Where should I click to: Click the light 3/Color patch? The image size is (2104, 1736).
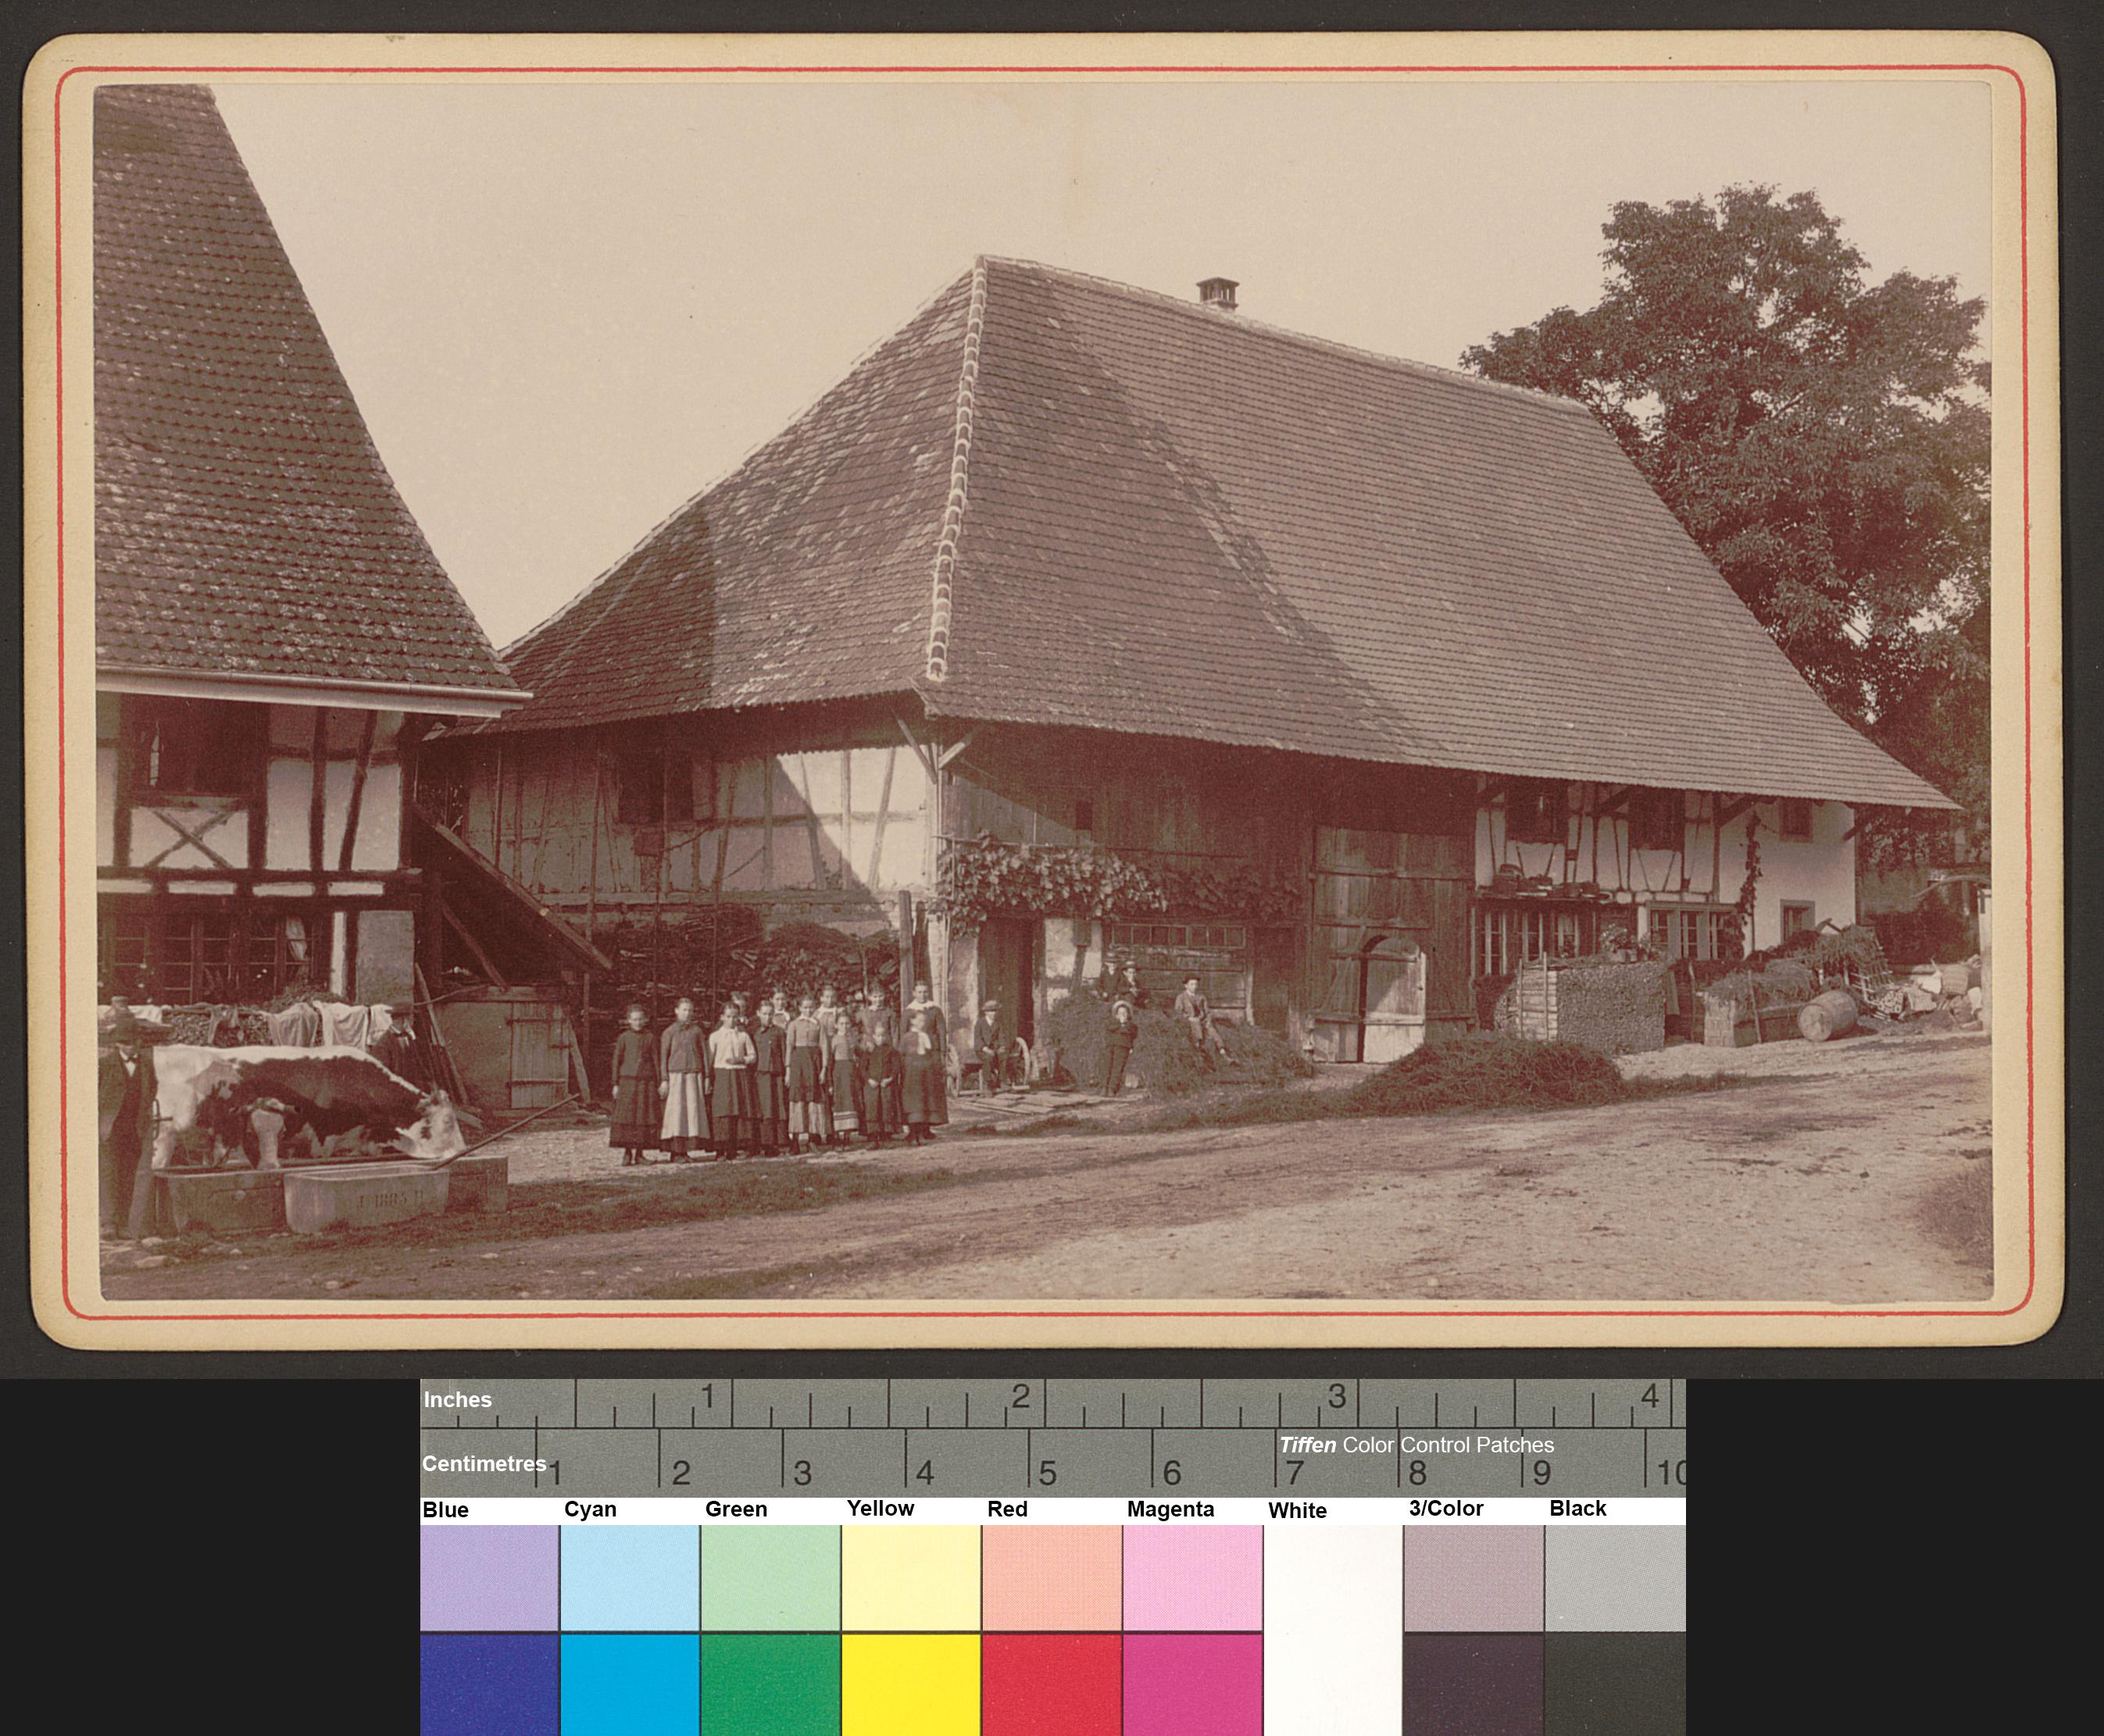coord(1474,1578)
